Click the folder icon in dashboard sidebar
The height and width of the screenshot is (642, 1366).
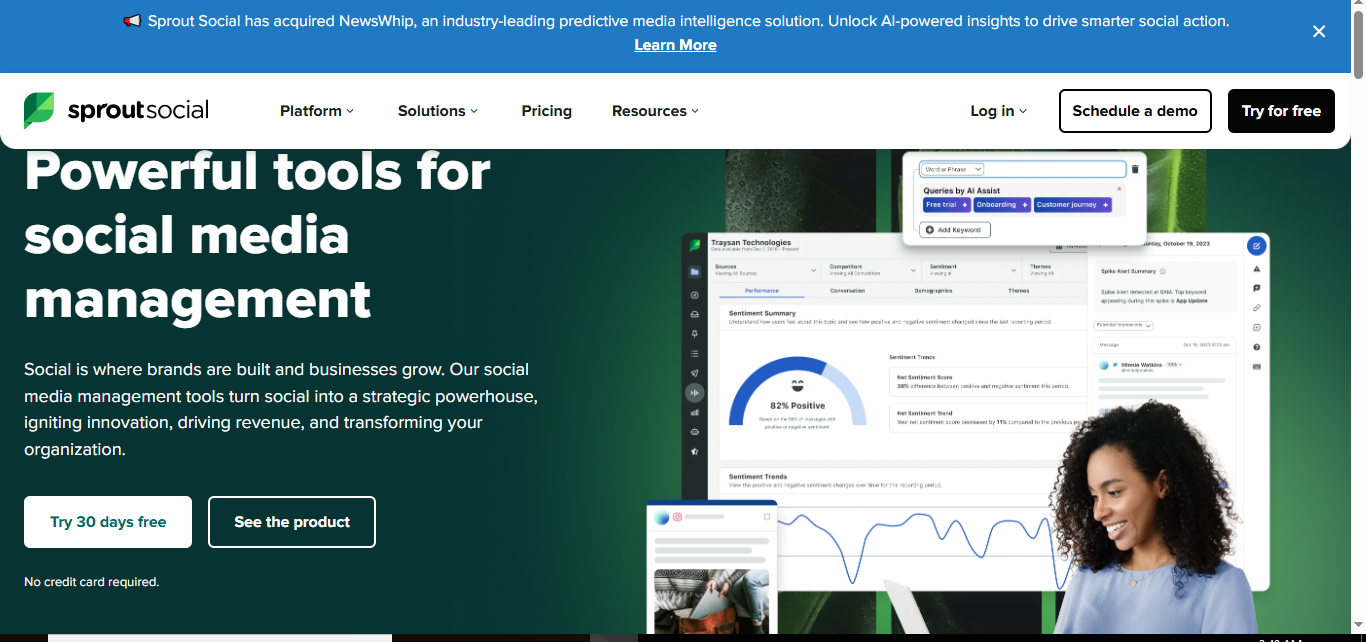tap(695, 272)
